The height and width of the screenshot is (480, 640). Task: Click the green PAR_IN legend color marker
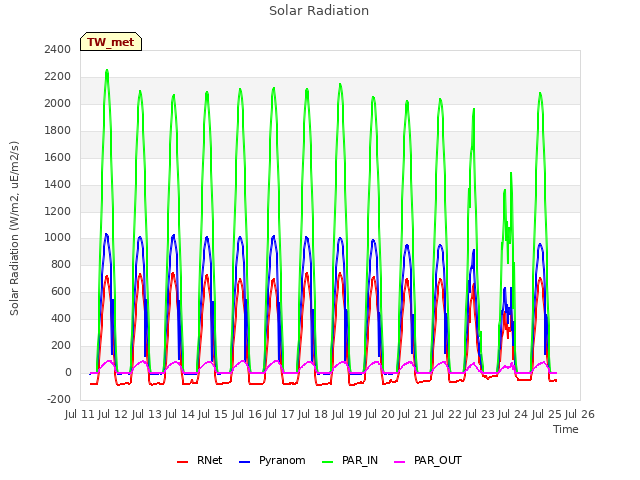pos(327,462)
